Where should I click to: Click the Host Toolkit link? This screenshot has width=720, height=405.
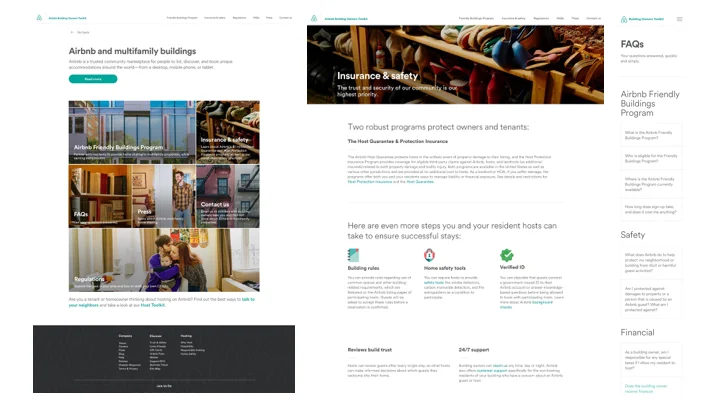click(x=152, y=305)
